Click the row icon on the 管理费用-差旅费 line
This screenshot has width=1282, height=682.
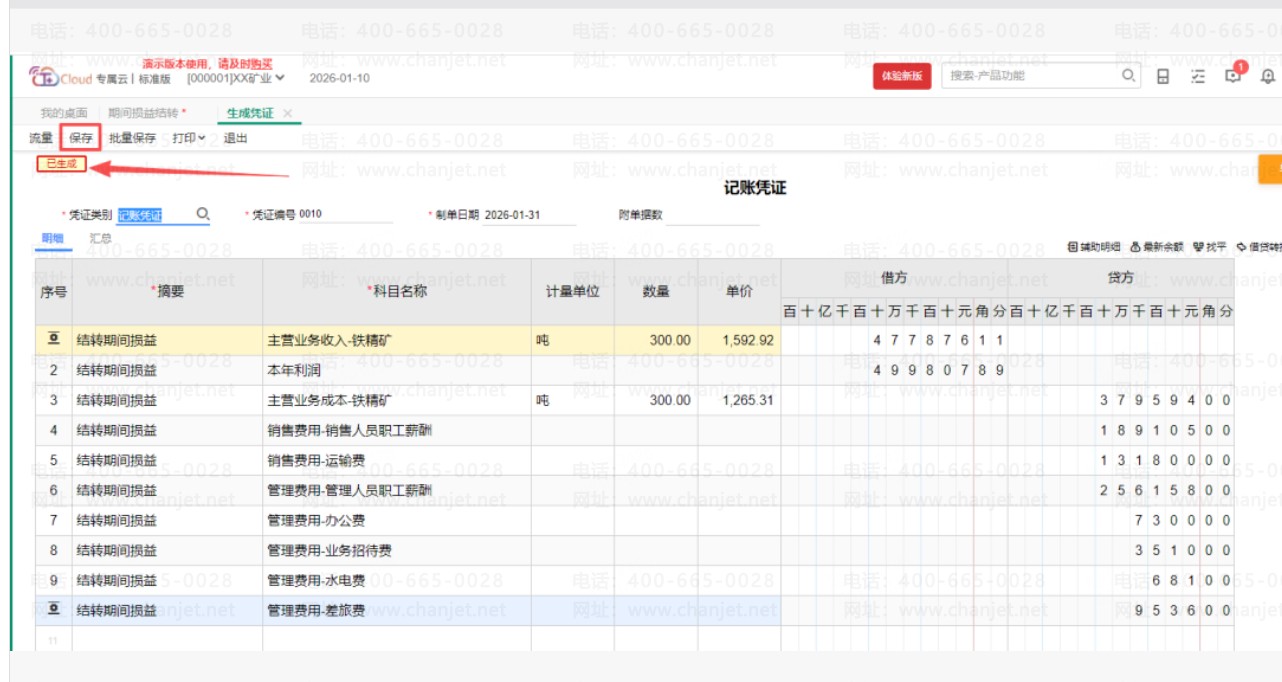(54, 609)
